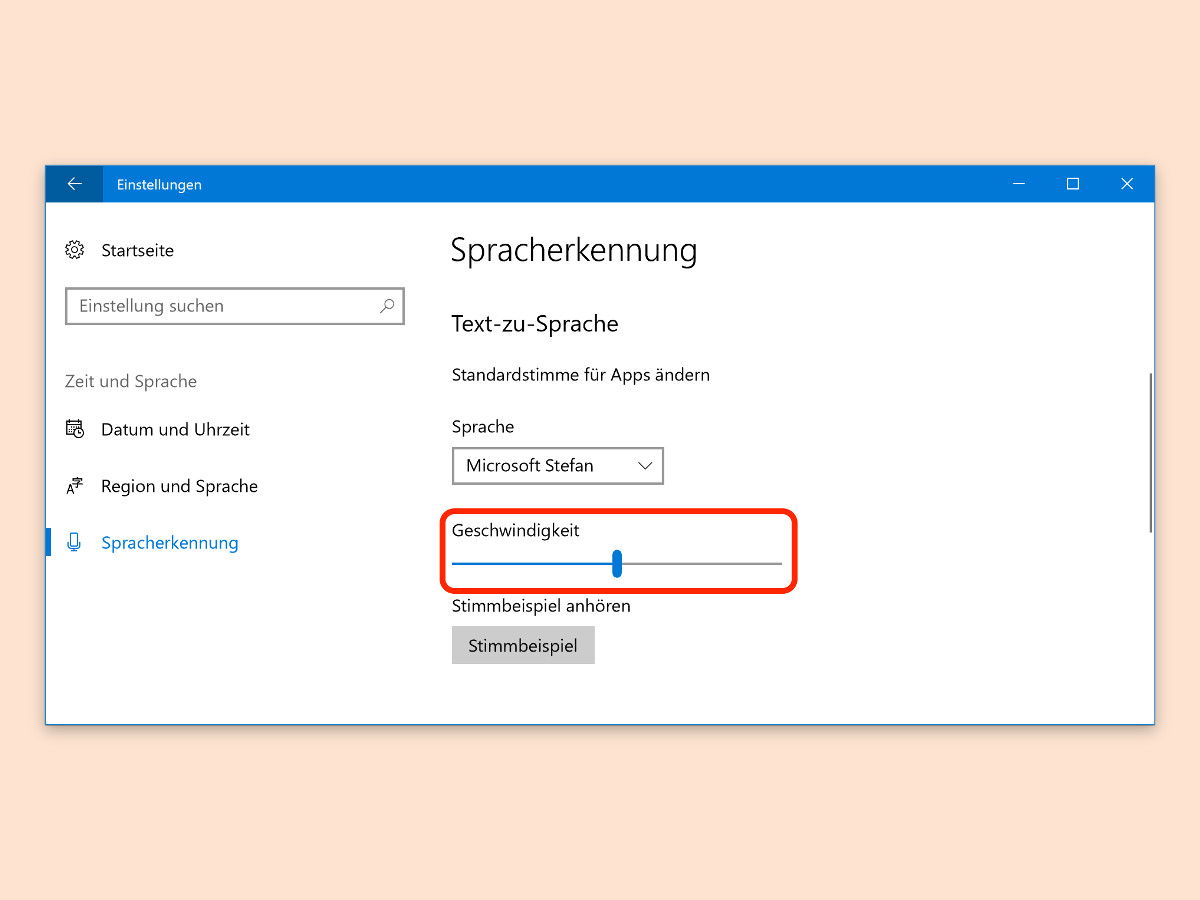Go to the Startseite settings home

[137, 250]
